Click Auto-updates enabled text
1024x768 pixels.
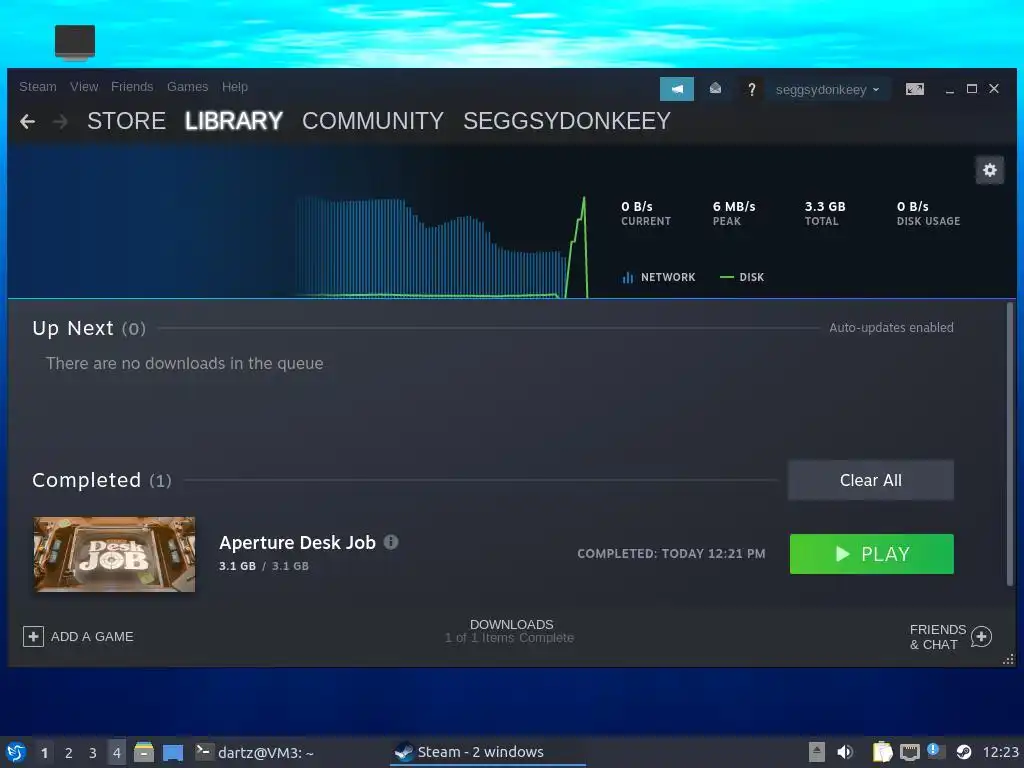891,328
